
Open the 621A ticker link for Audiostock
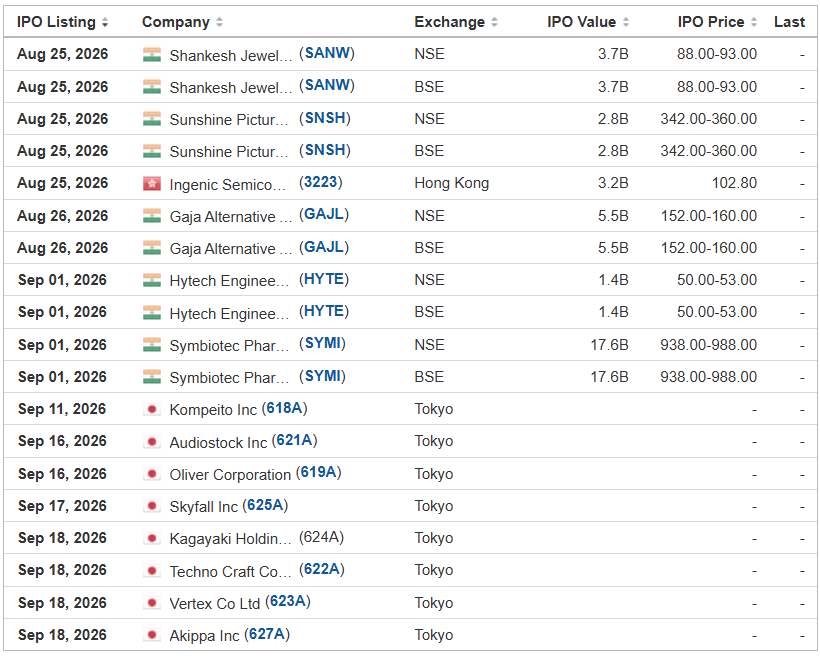point(294,440)
